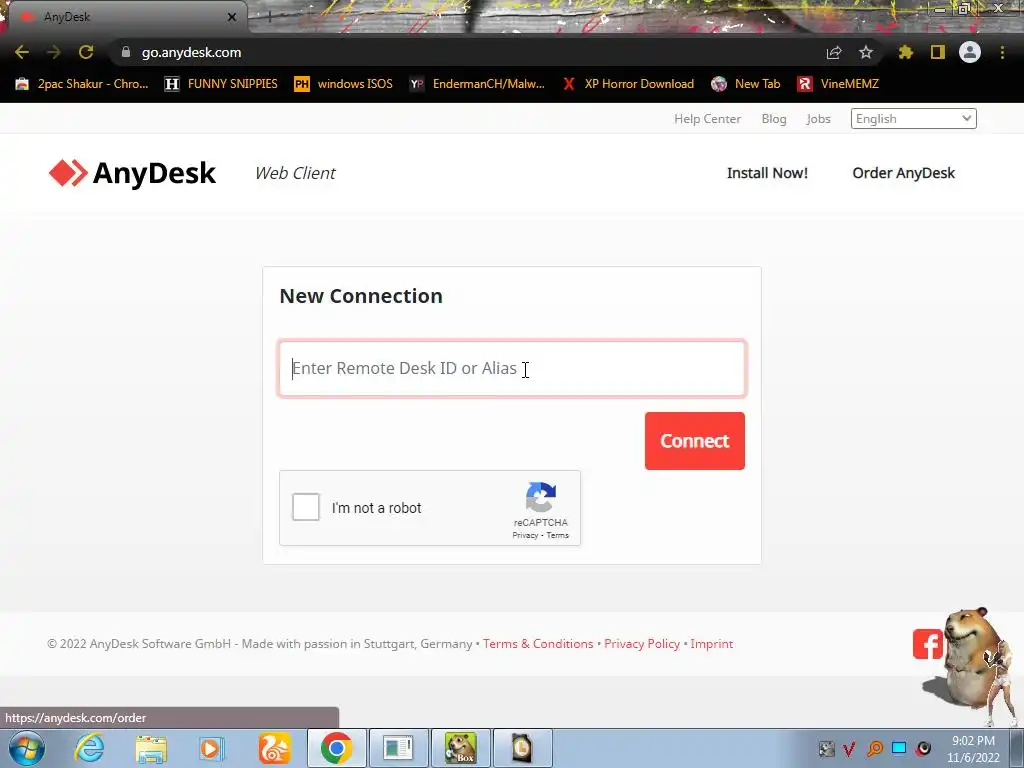Check the I'm not a robot checkbox
The height and width of the screenshot is (768, 1024).
(306, 507)
